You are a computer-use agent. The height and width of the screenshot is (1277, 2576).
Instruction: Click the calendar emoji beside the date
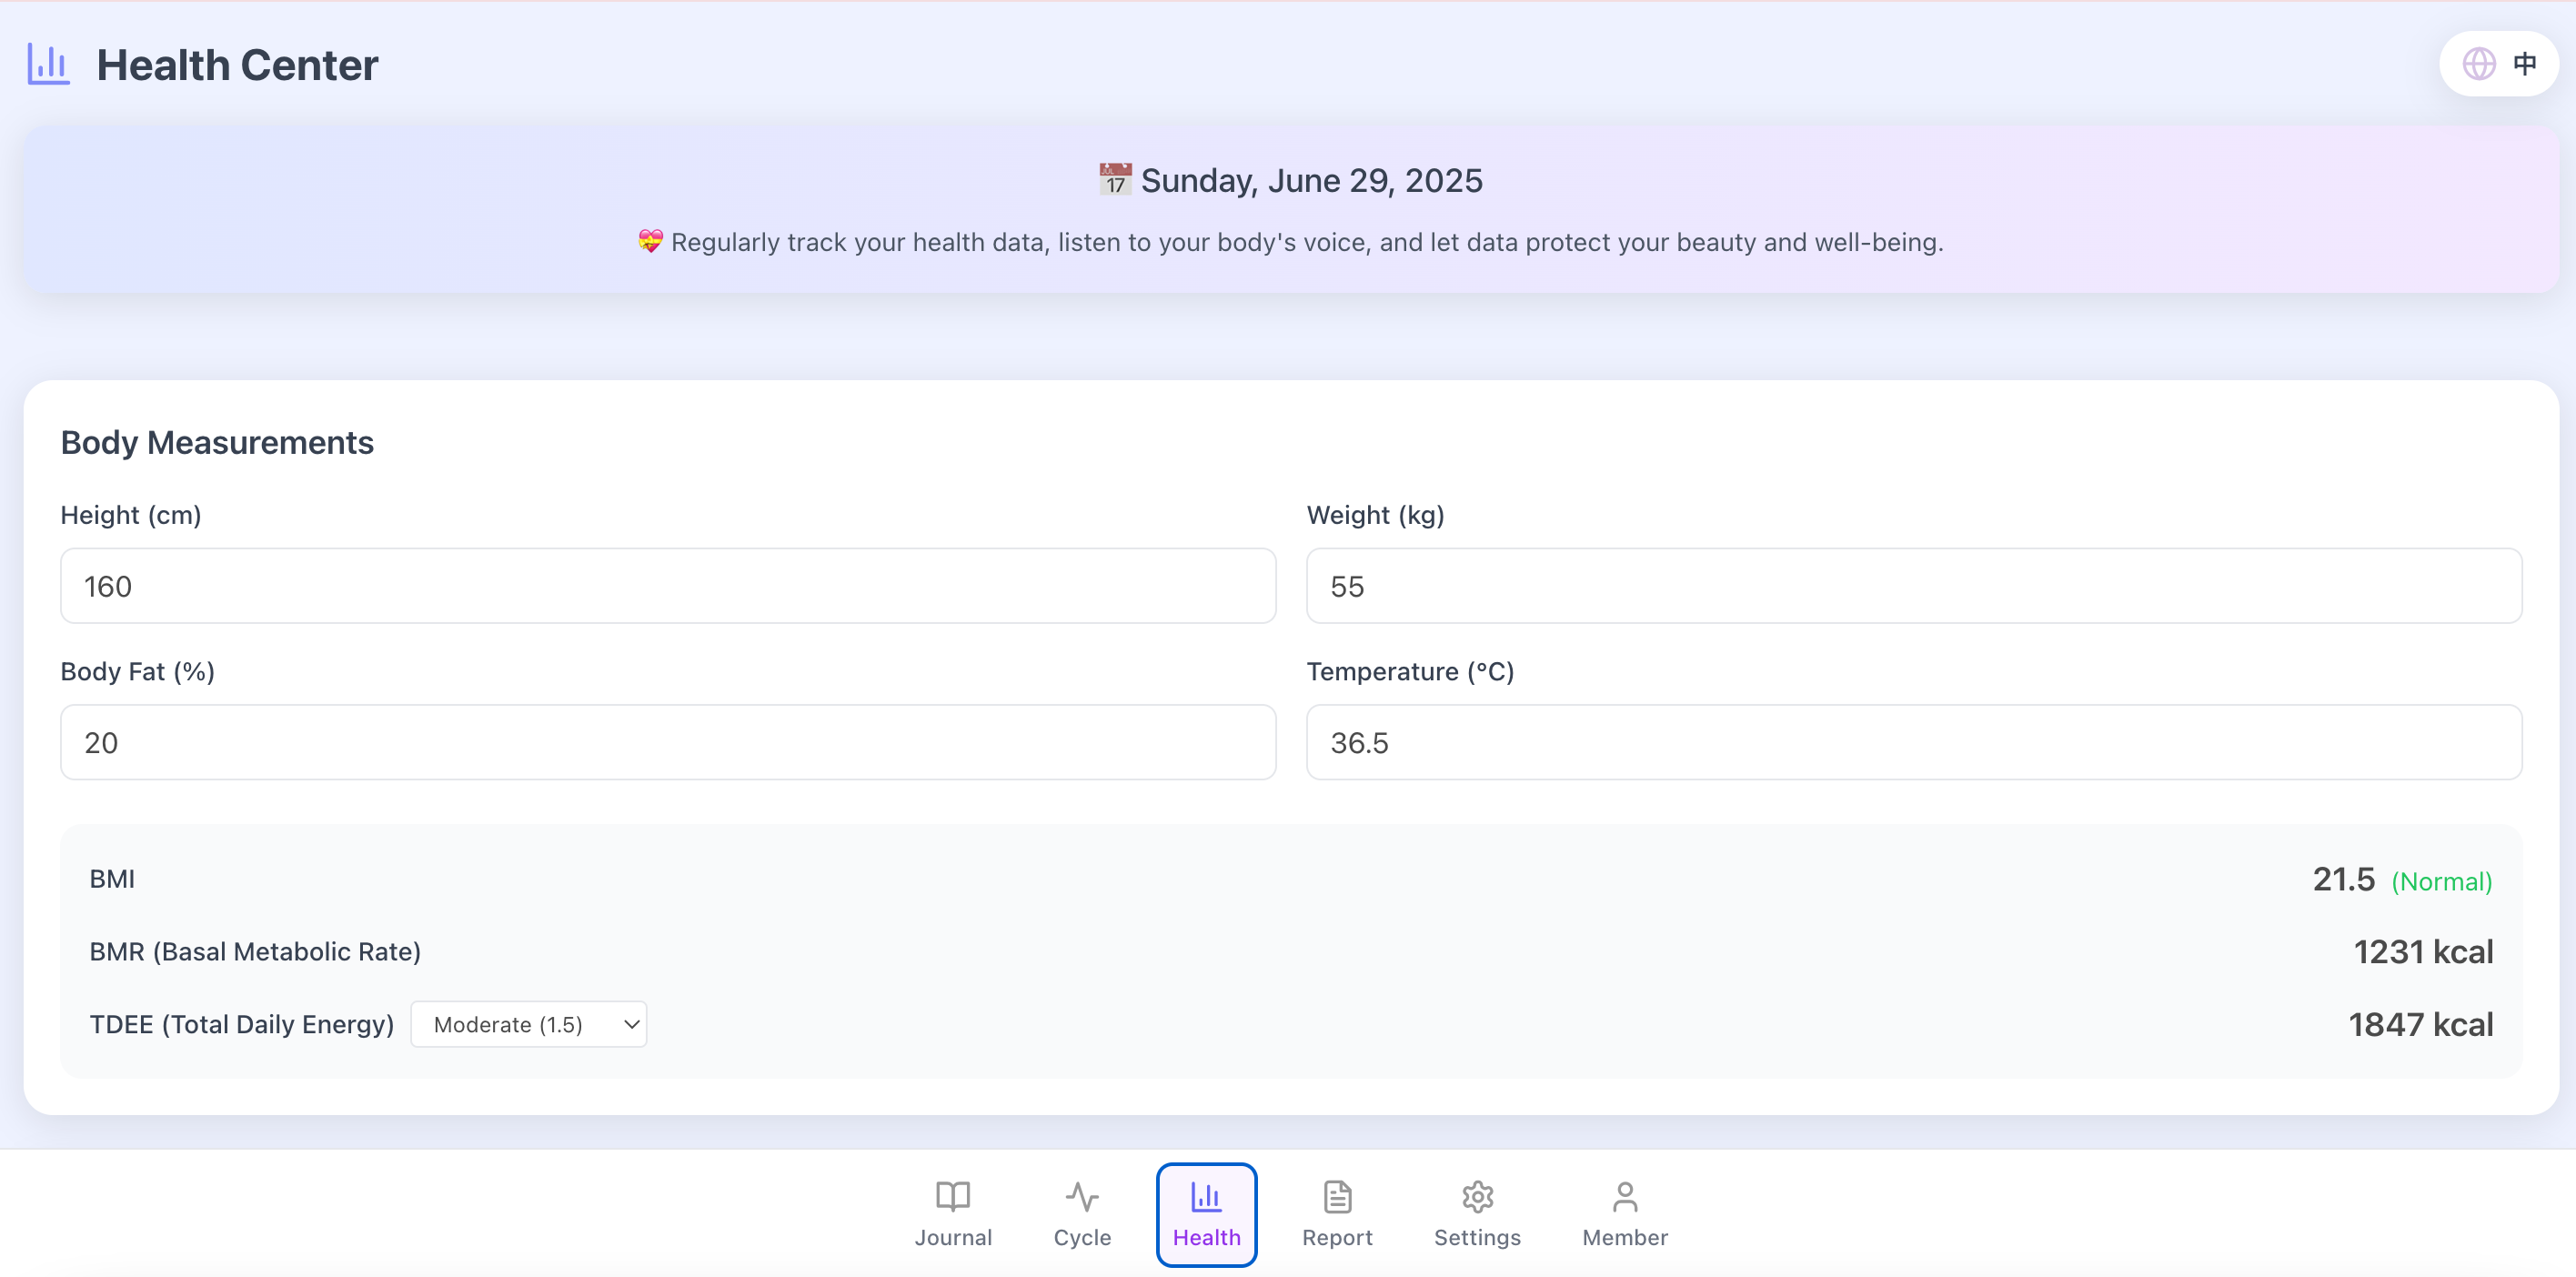(x=1114, y=180)
